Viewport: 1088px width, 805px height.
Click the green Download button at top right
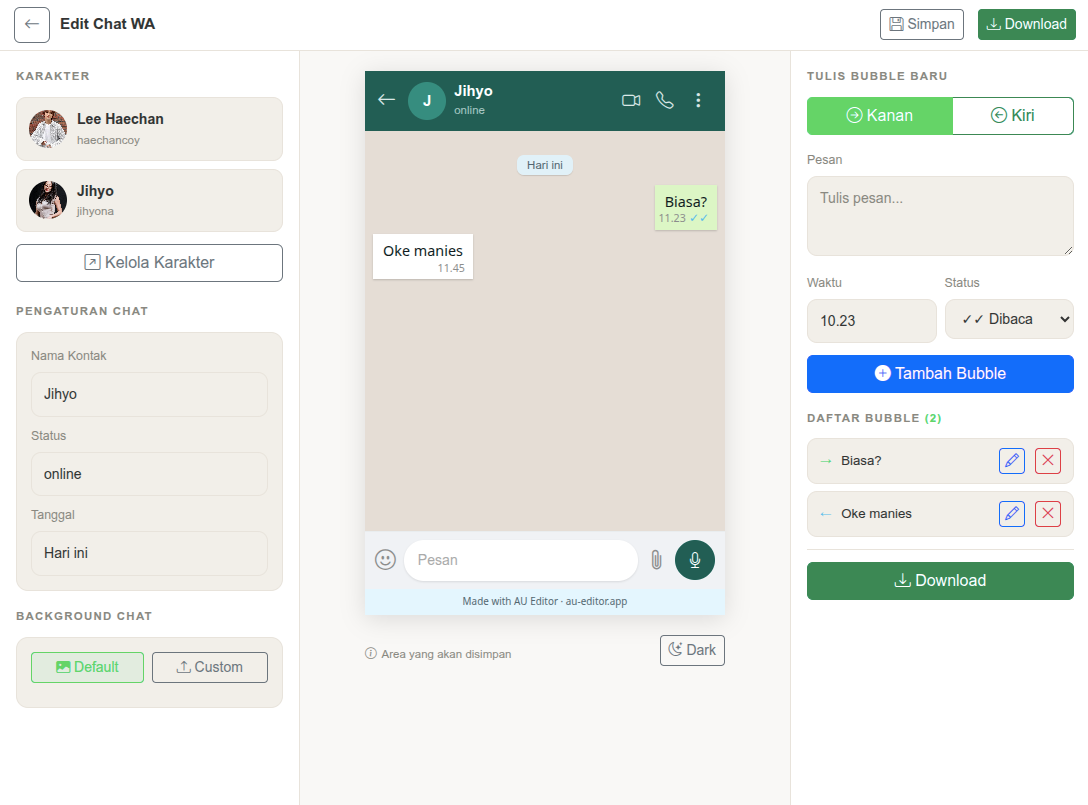1026,23
